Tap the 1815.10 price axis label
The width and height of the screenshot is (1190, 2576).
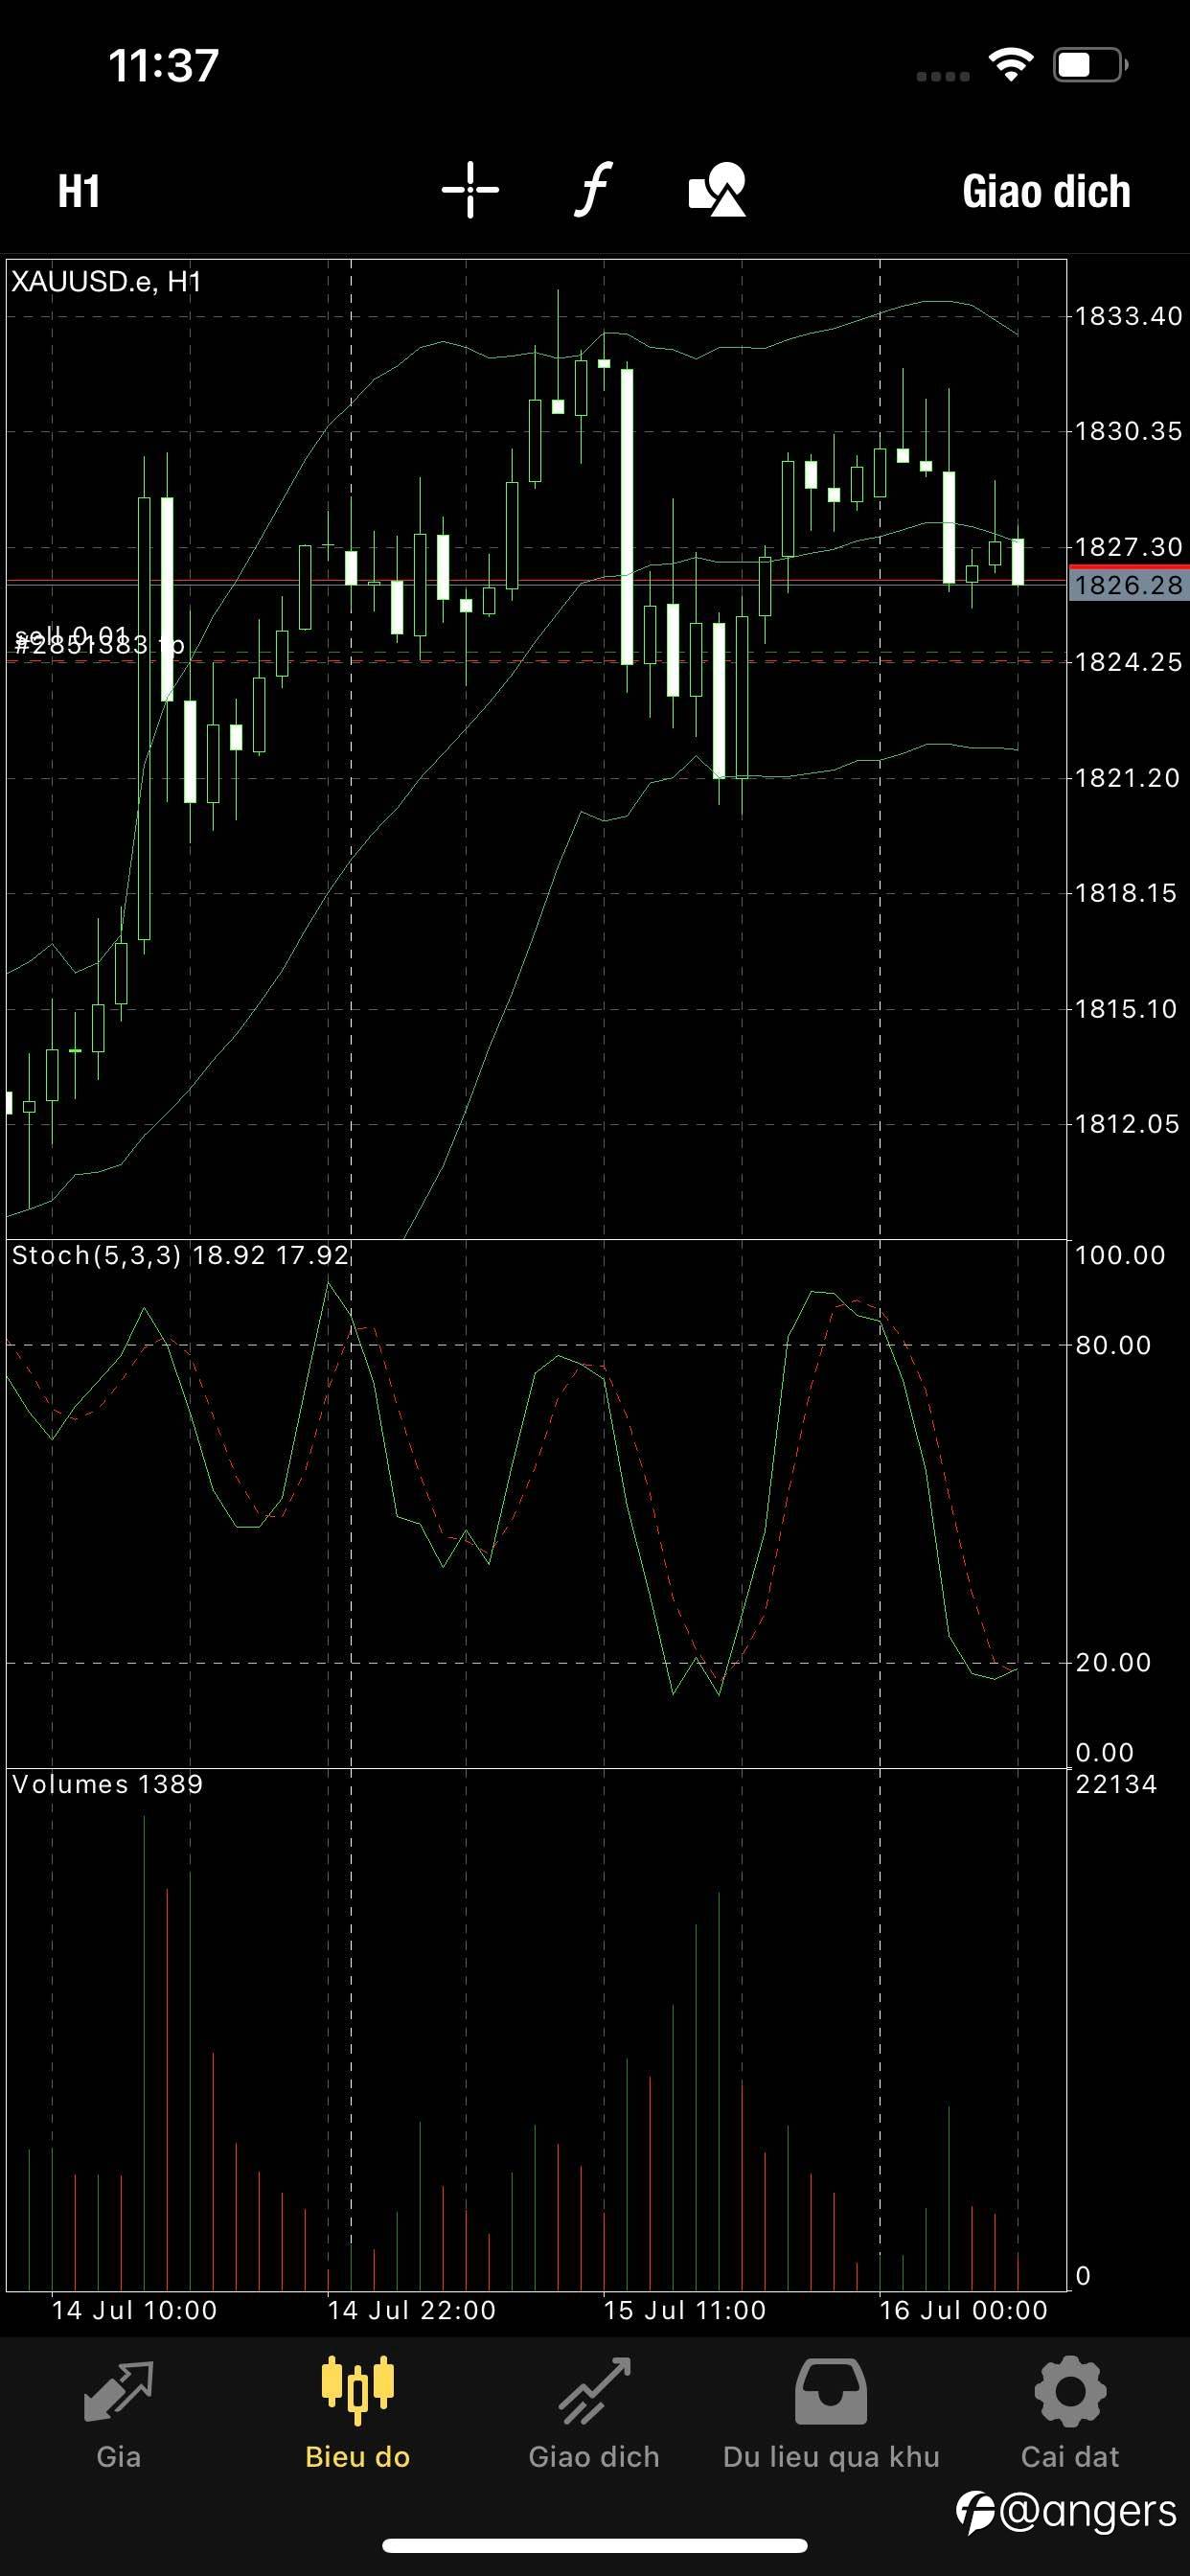coord(1127,1009)
